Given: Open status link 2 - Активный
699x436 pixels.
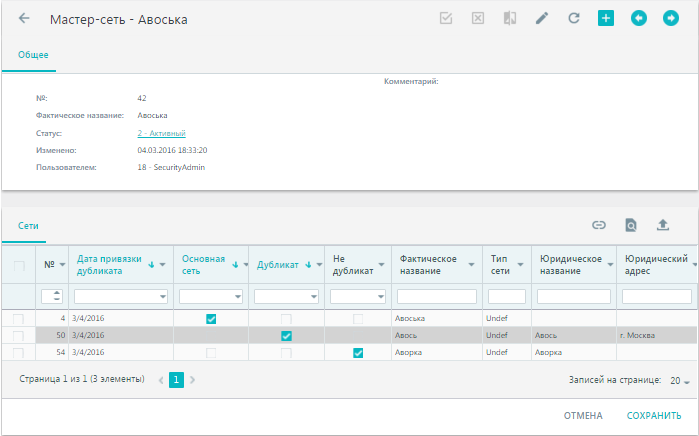Looking at the screenshot, I should (161, 133).
